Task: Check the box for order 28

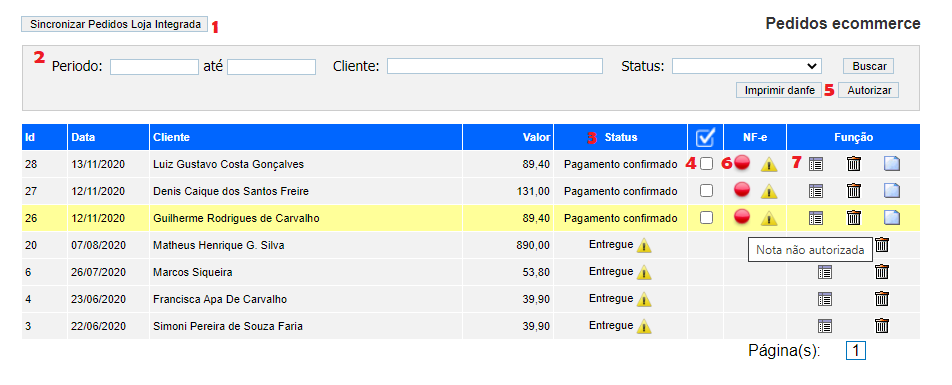Action: pos(706,163)
